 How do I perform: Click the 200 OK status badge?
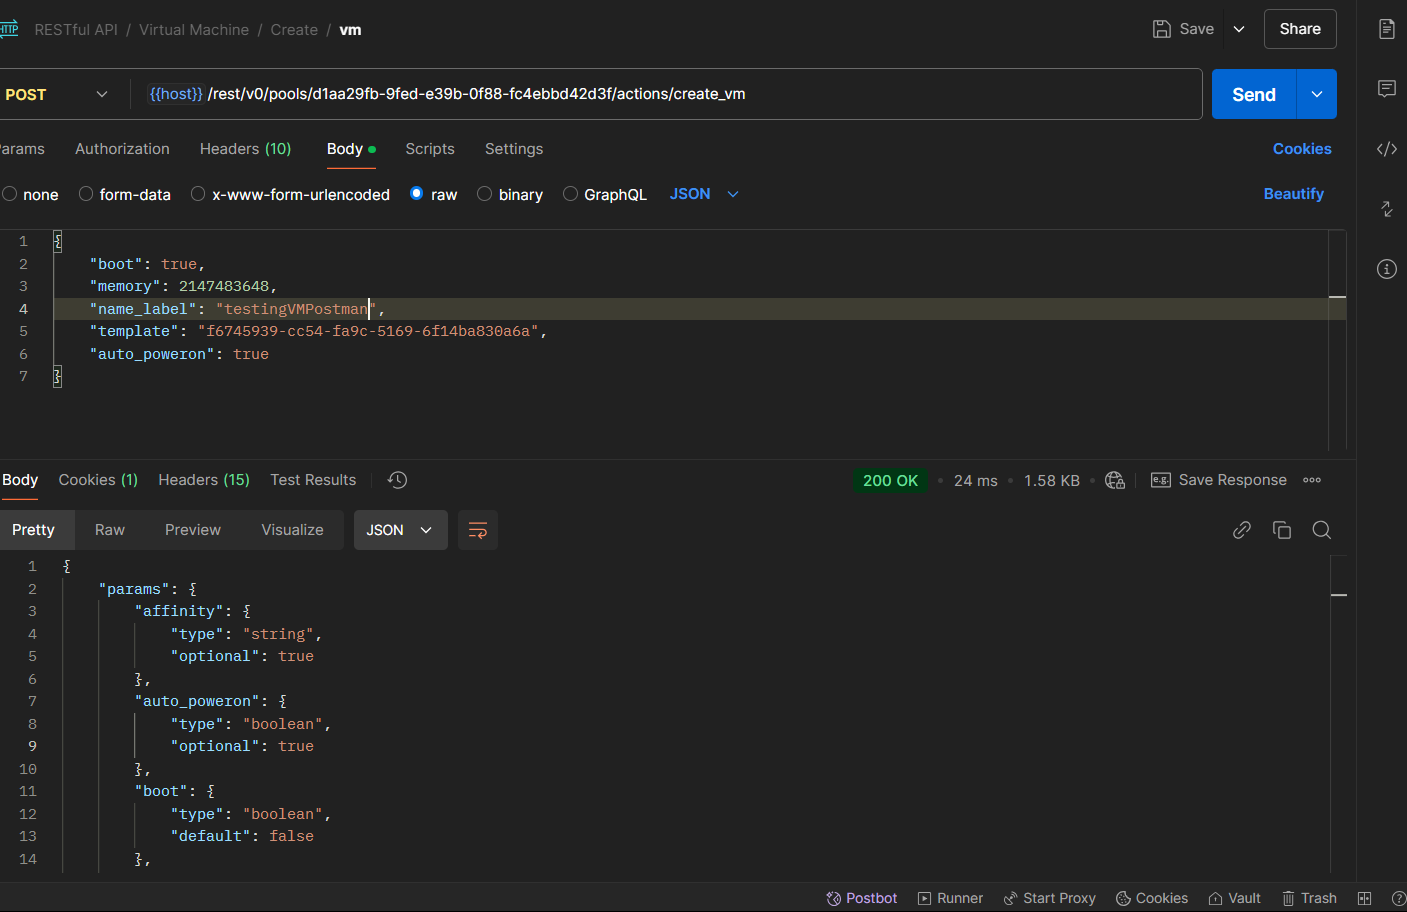[x=890, y=481]
